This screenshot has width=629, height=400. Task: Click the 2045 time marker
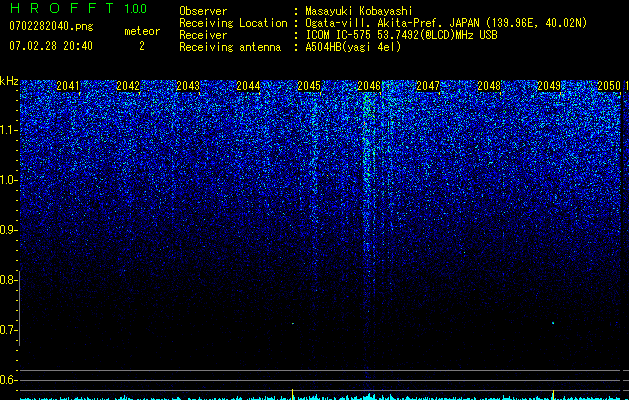[x=309, y=85]
